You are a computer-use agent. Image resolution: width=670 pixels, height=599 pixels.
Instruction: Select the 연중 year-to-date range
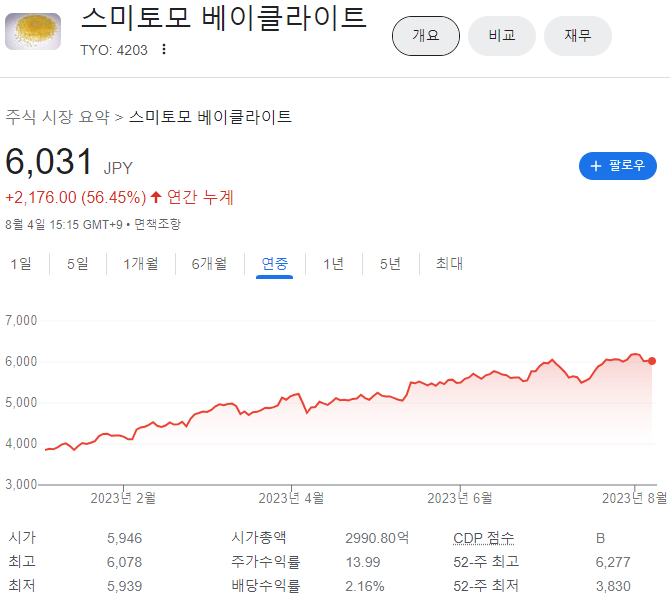point(275,264)
